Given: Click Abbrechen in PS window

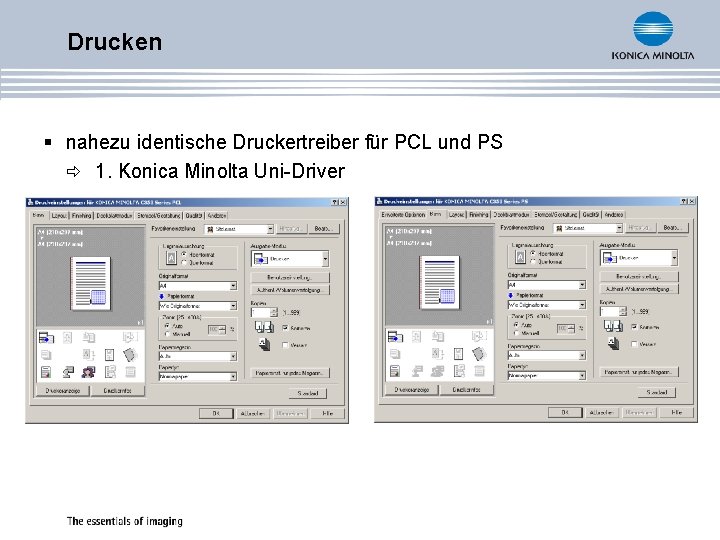Looking at the screenshot, I should [x=602, y=413].
